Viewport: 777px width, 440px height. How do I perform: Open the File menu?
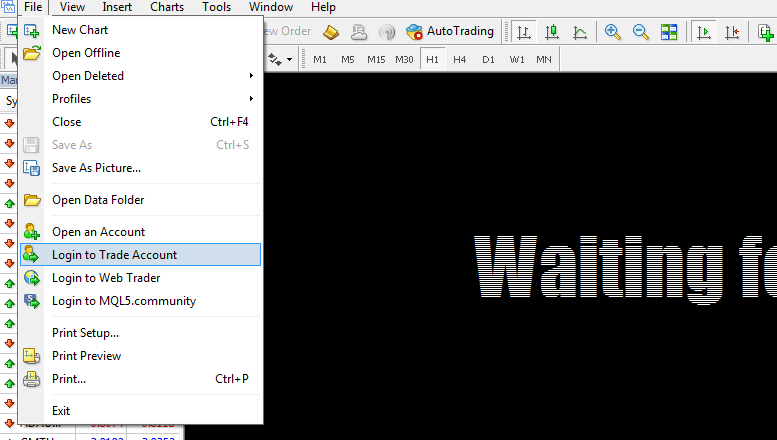click(33, 7)
